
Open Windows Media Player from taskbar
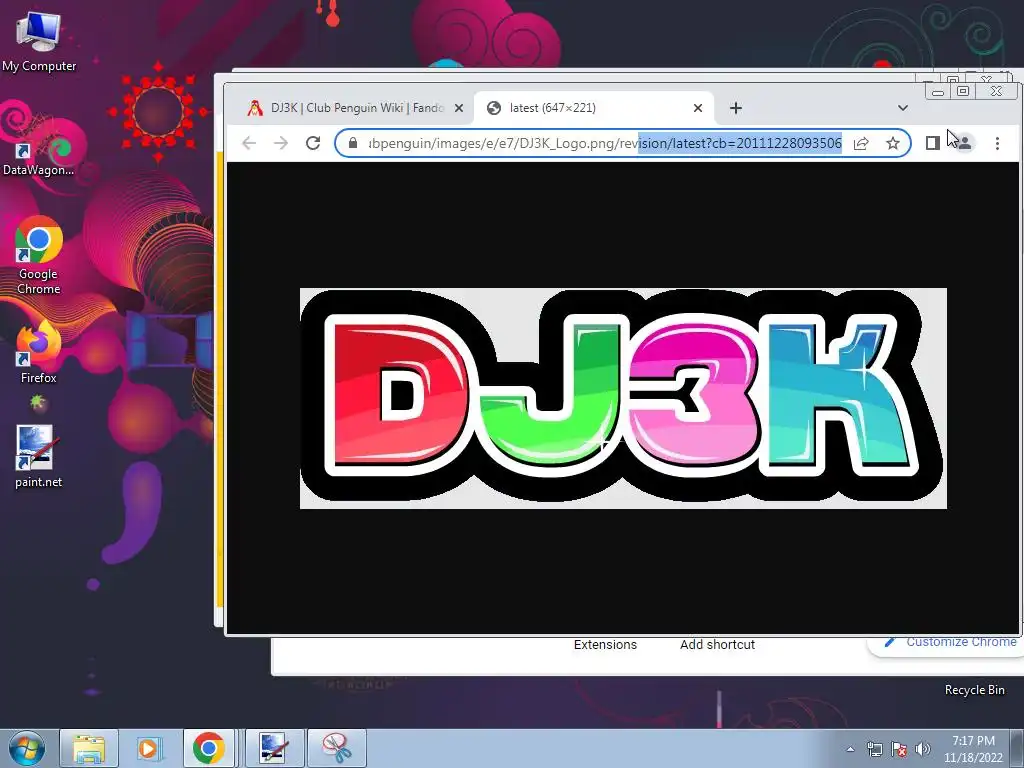148,748
